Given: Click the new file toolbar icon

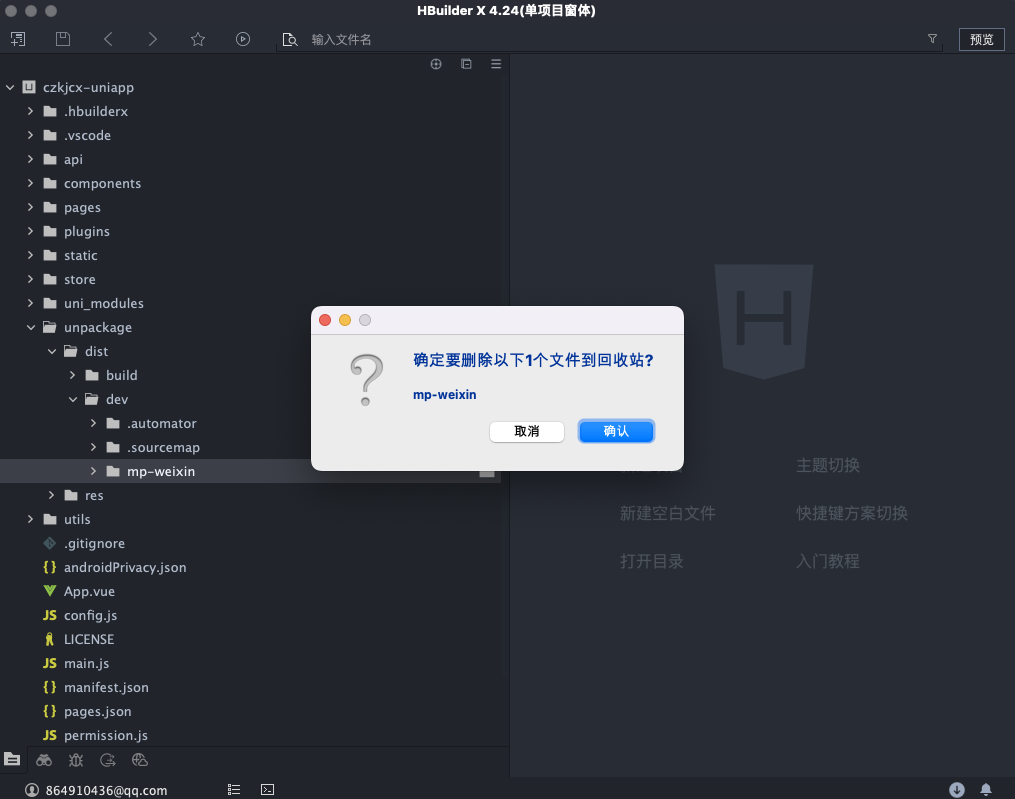Looking at the screenshot, I should pyautogui.click(x=18, y=39).
